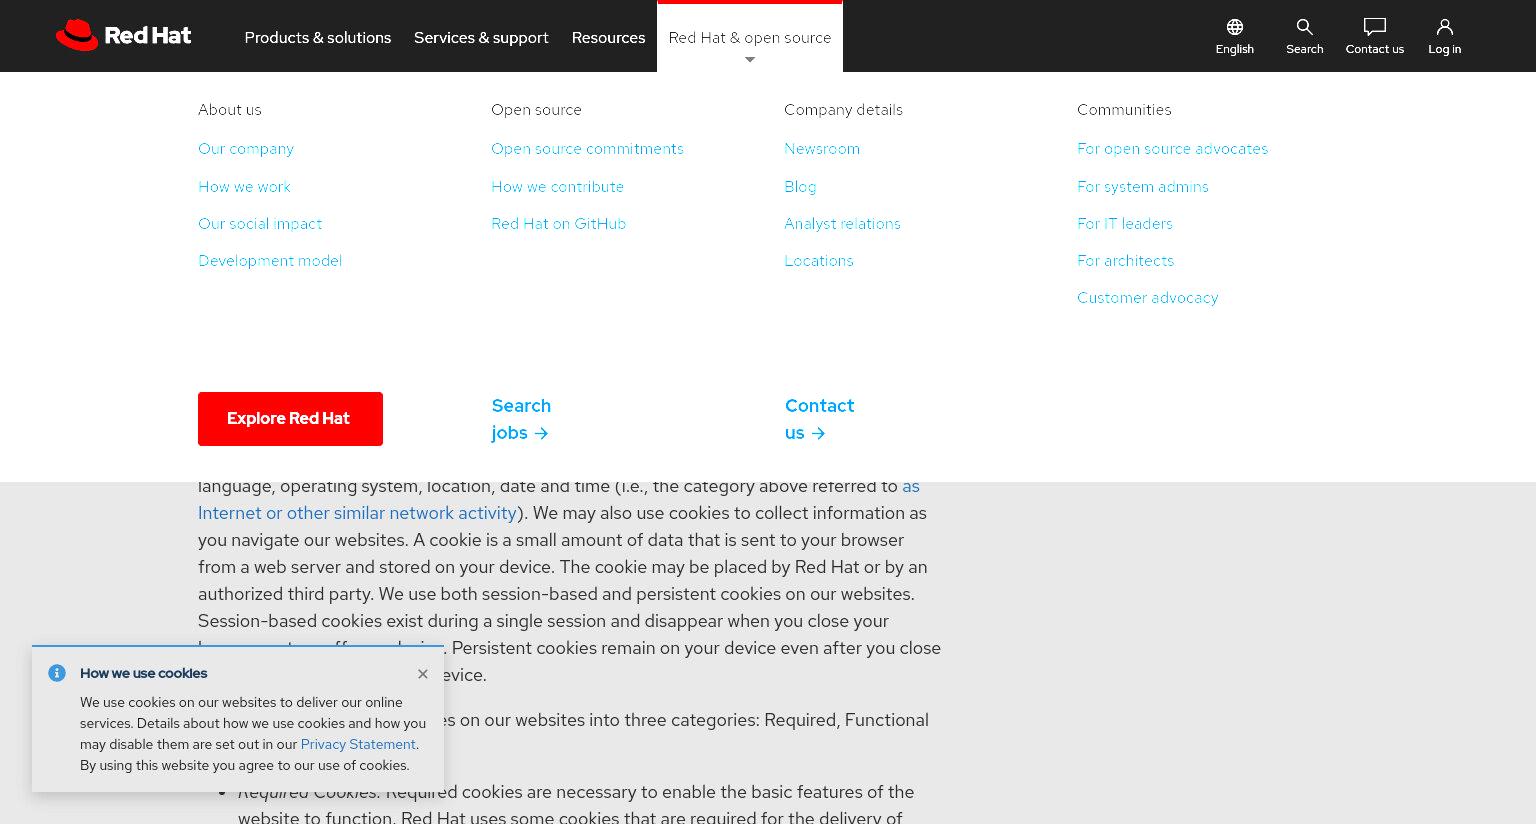Click the Communities heading
This screenshot has width=1536, height=824.
tap(1124, 110)
